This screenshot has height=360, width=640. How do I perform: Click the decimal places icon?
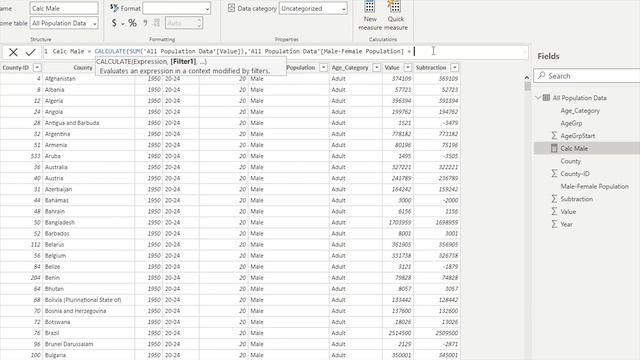[x=156, y=23]
